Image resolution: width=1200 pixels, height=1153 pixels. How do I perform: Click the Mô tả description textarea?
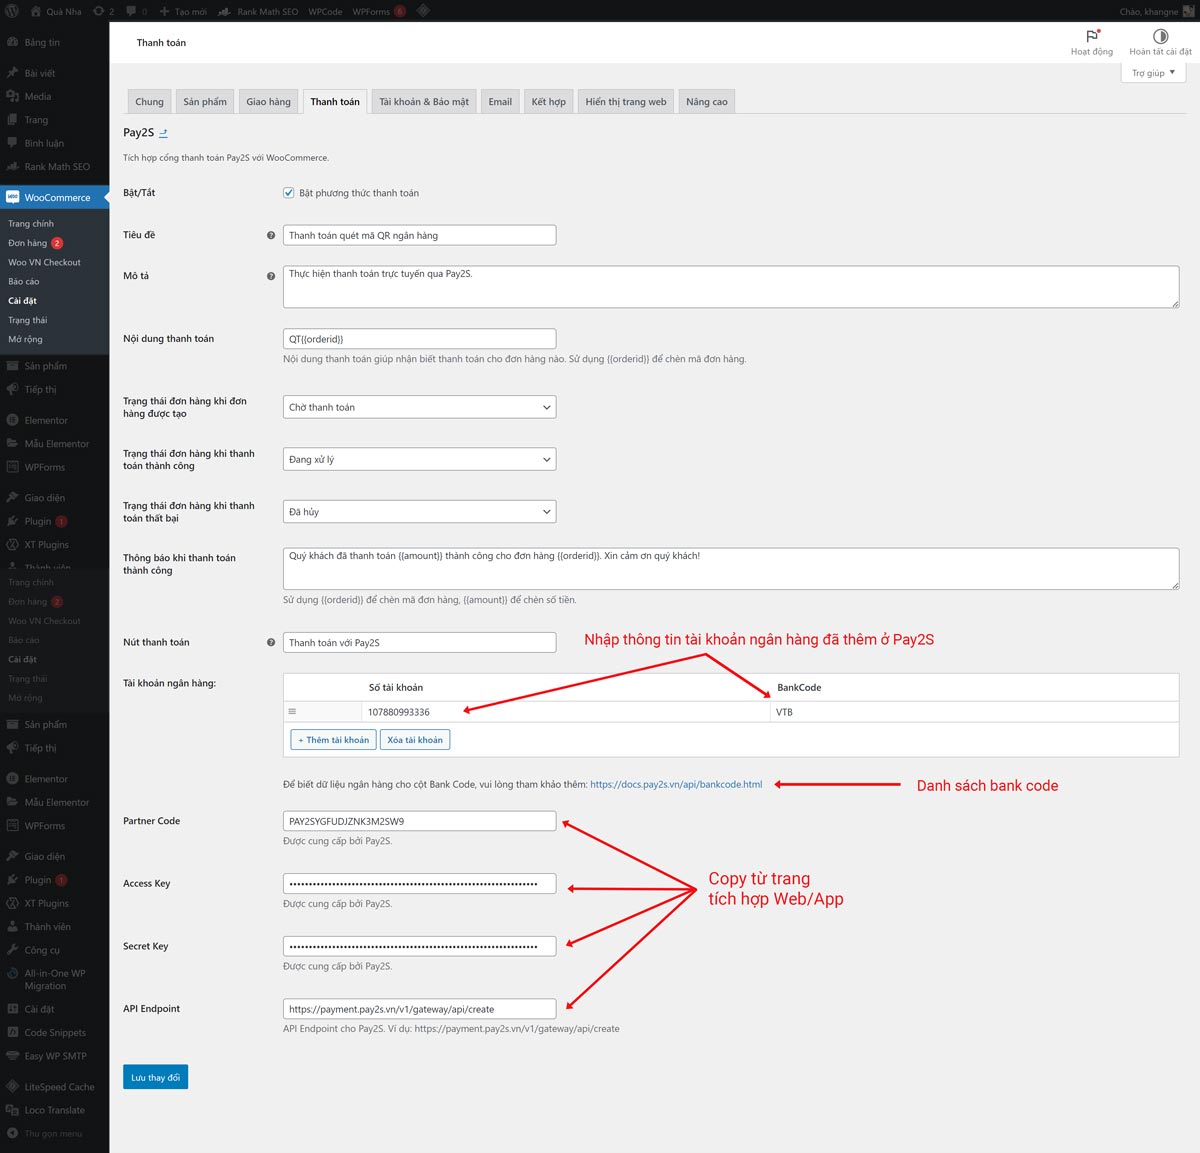[x=731, y=287]
